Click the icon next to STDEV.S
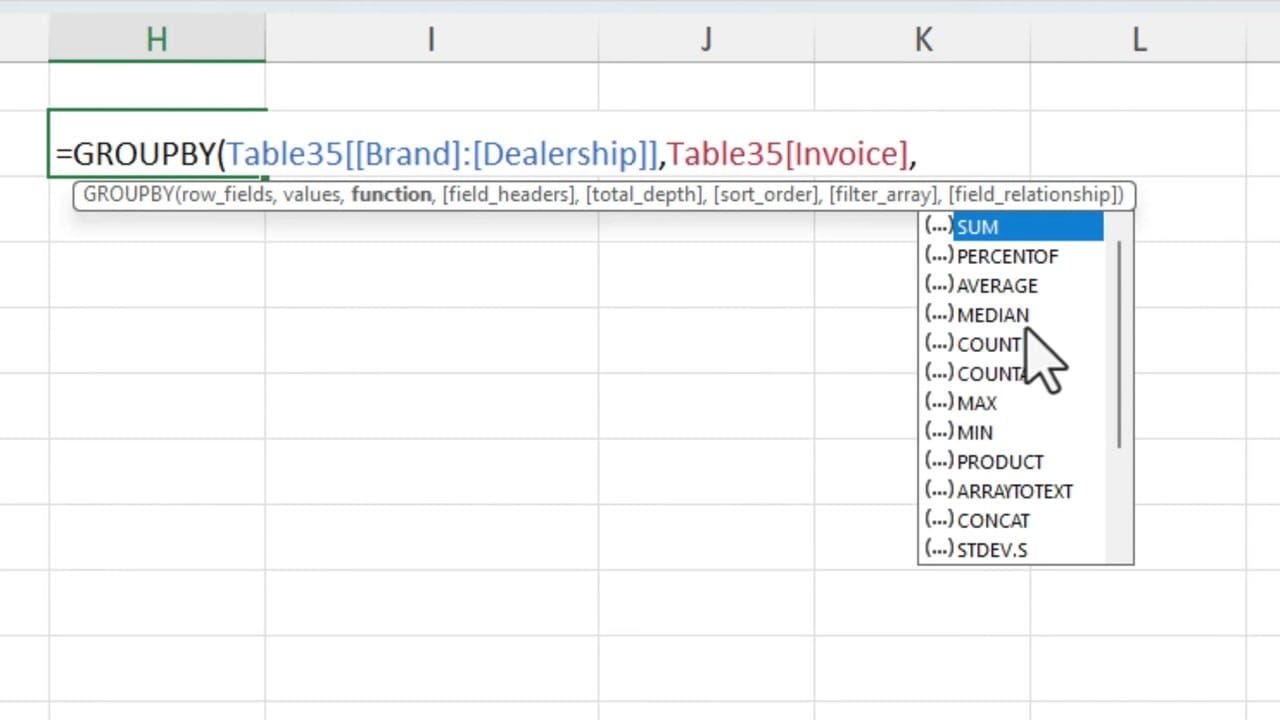Image resolution: width=1280 pixels, height=720 pixels. [x=938, y=549]
